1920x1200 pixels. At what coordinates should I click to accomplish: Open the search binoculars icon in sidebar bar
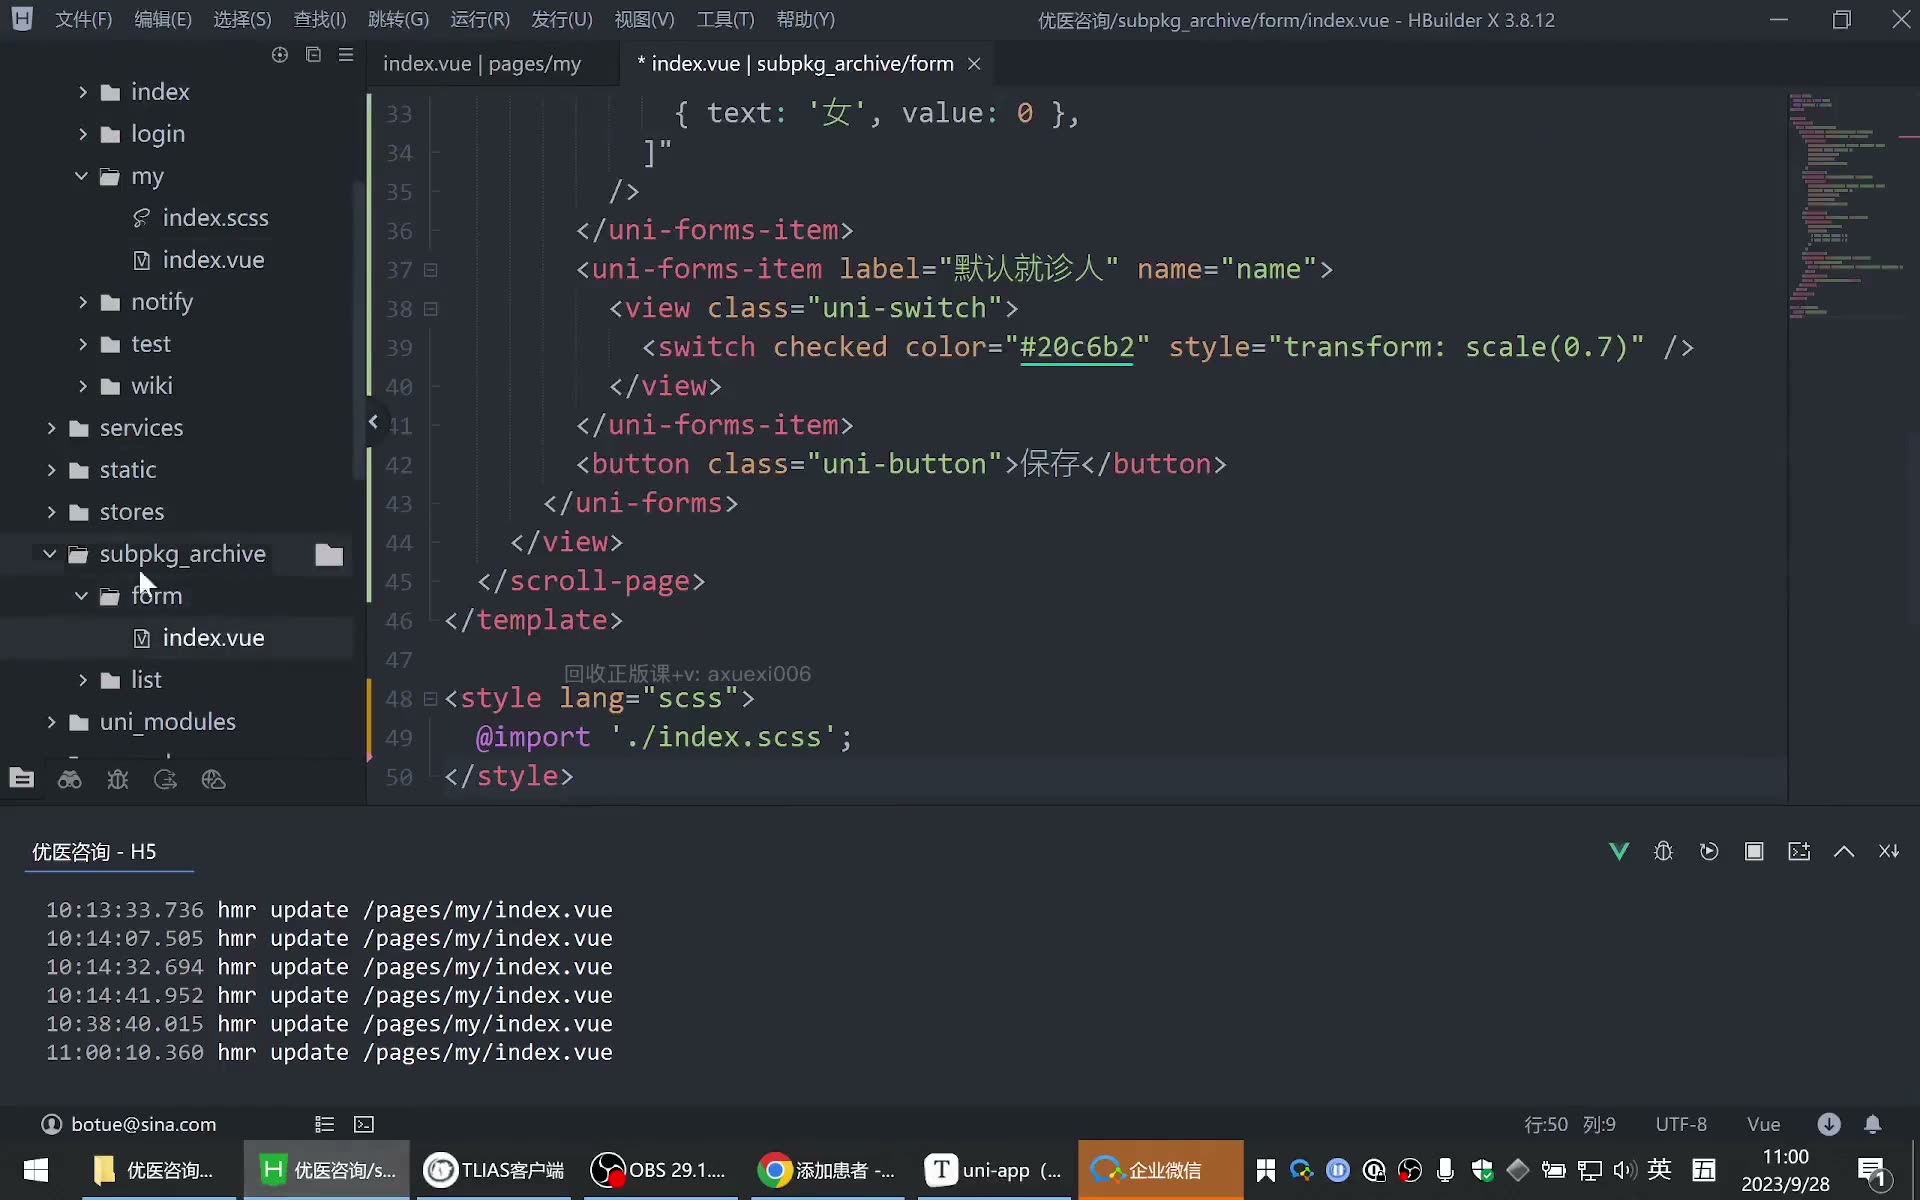[x=69, y=779]
